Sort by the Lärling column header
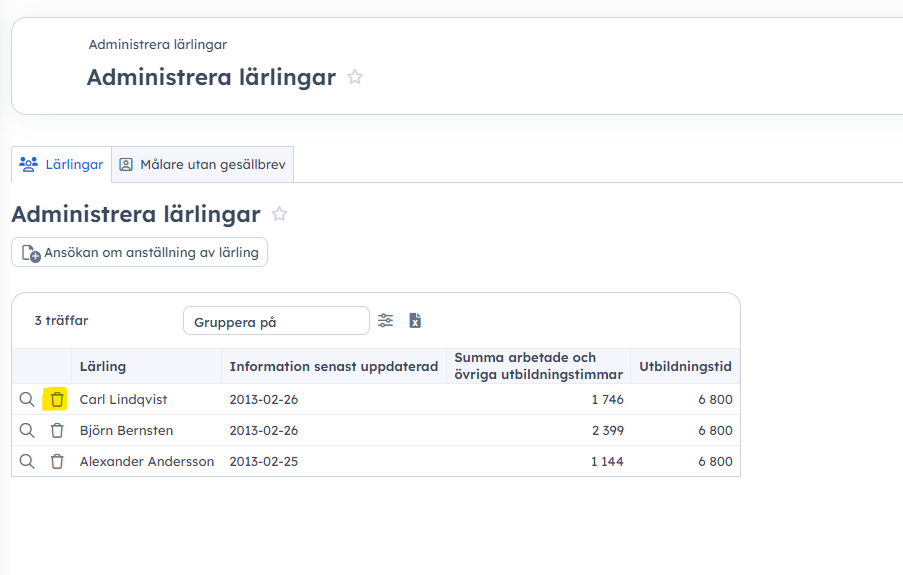This screenshot has height=575, width=903. coord(103,367)
